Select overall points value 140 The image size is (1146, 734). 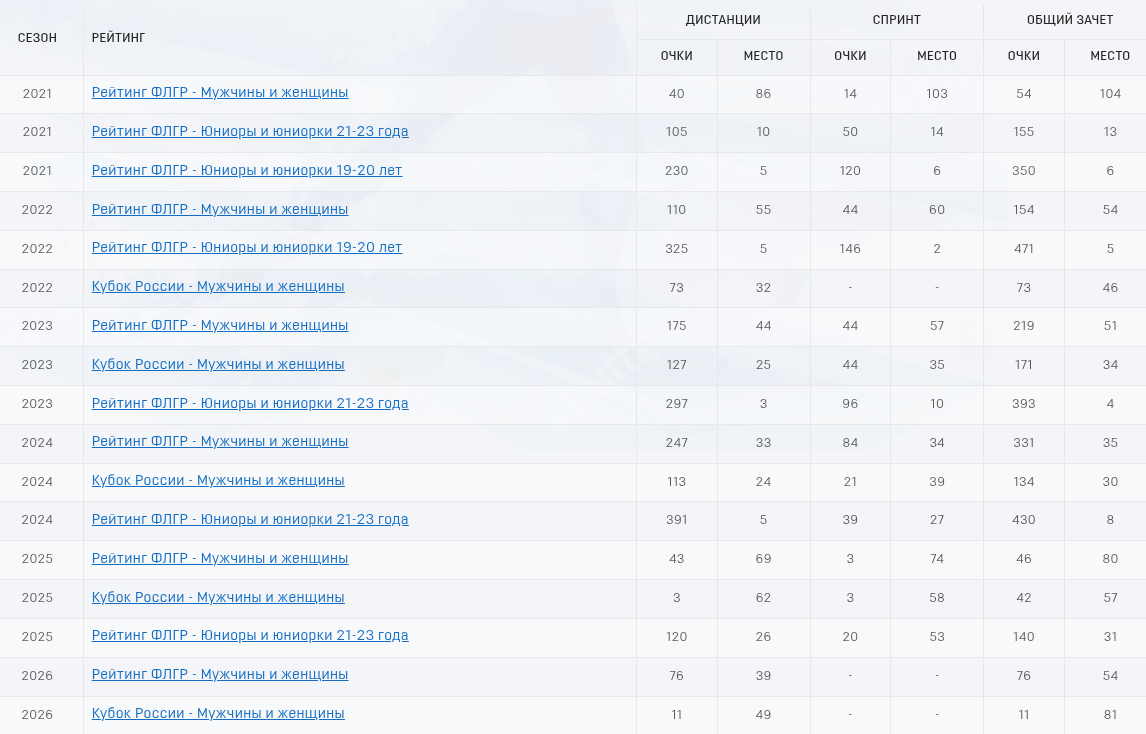tap(1023, 637)
